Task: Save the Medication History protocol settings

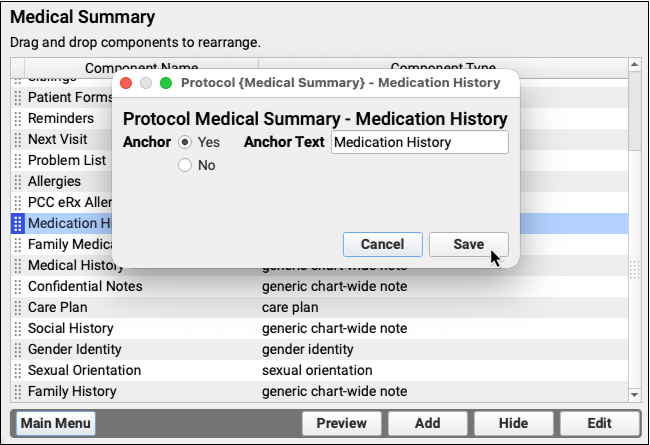Action: [468, 245]
